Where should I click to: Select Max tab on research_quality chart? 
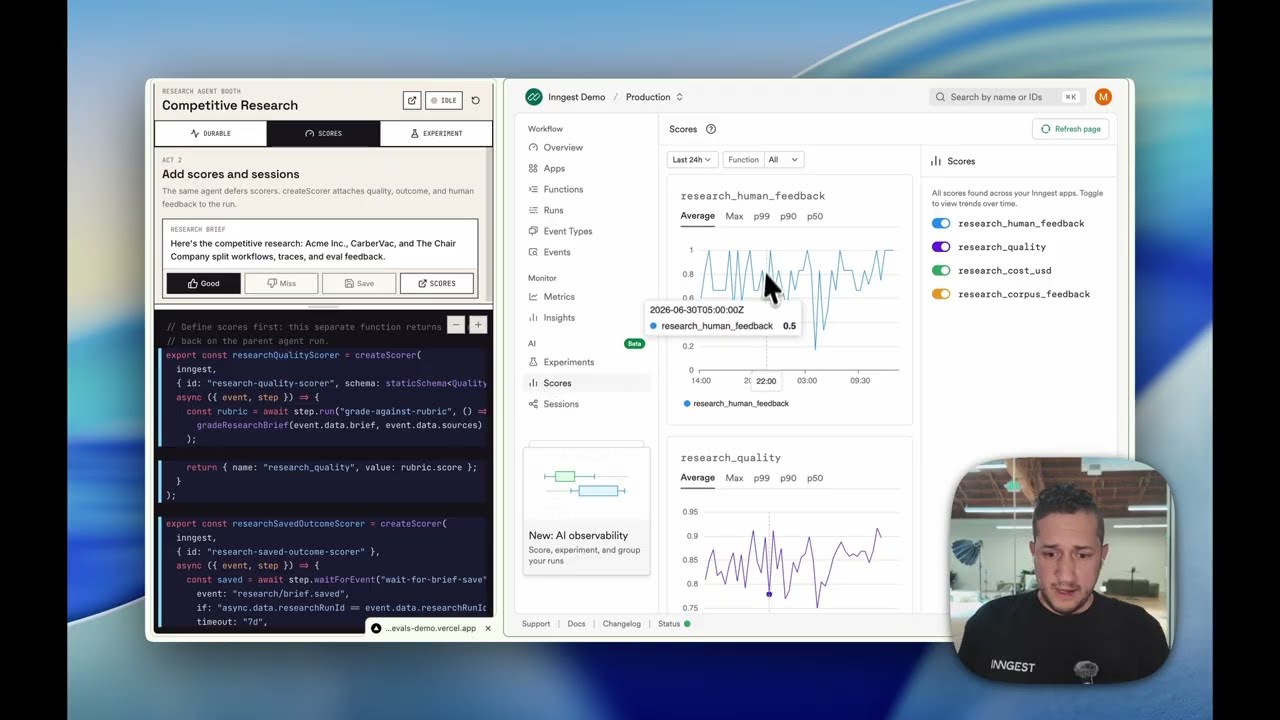click(734, 478)
